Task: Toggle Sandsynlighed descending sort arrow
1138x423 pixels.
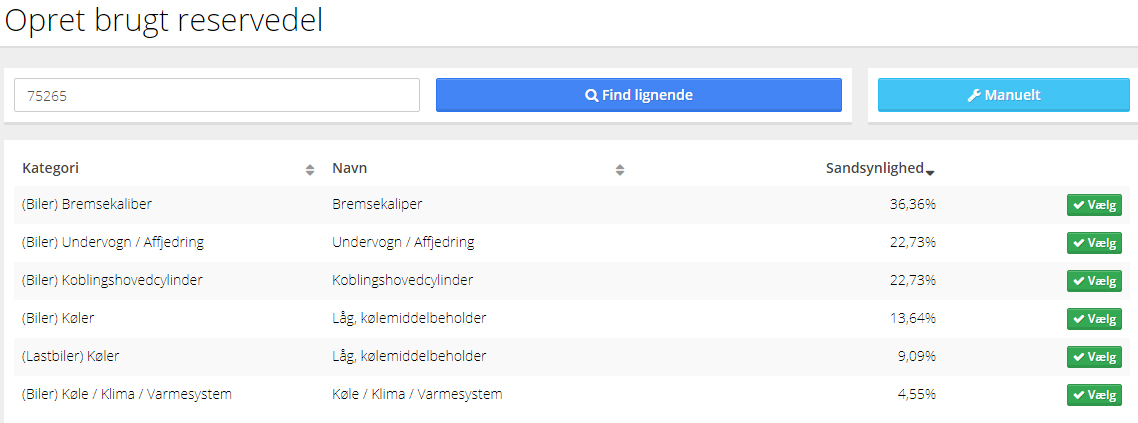Action: click(x=930, y=172)
